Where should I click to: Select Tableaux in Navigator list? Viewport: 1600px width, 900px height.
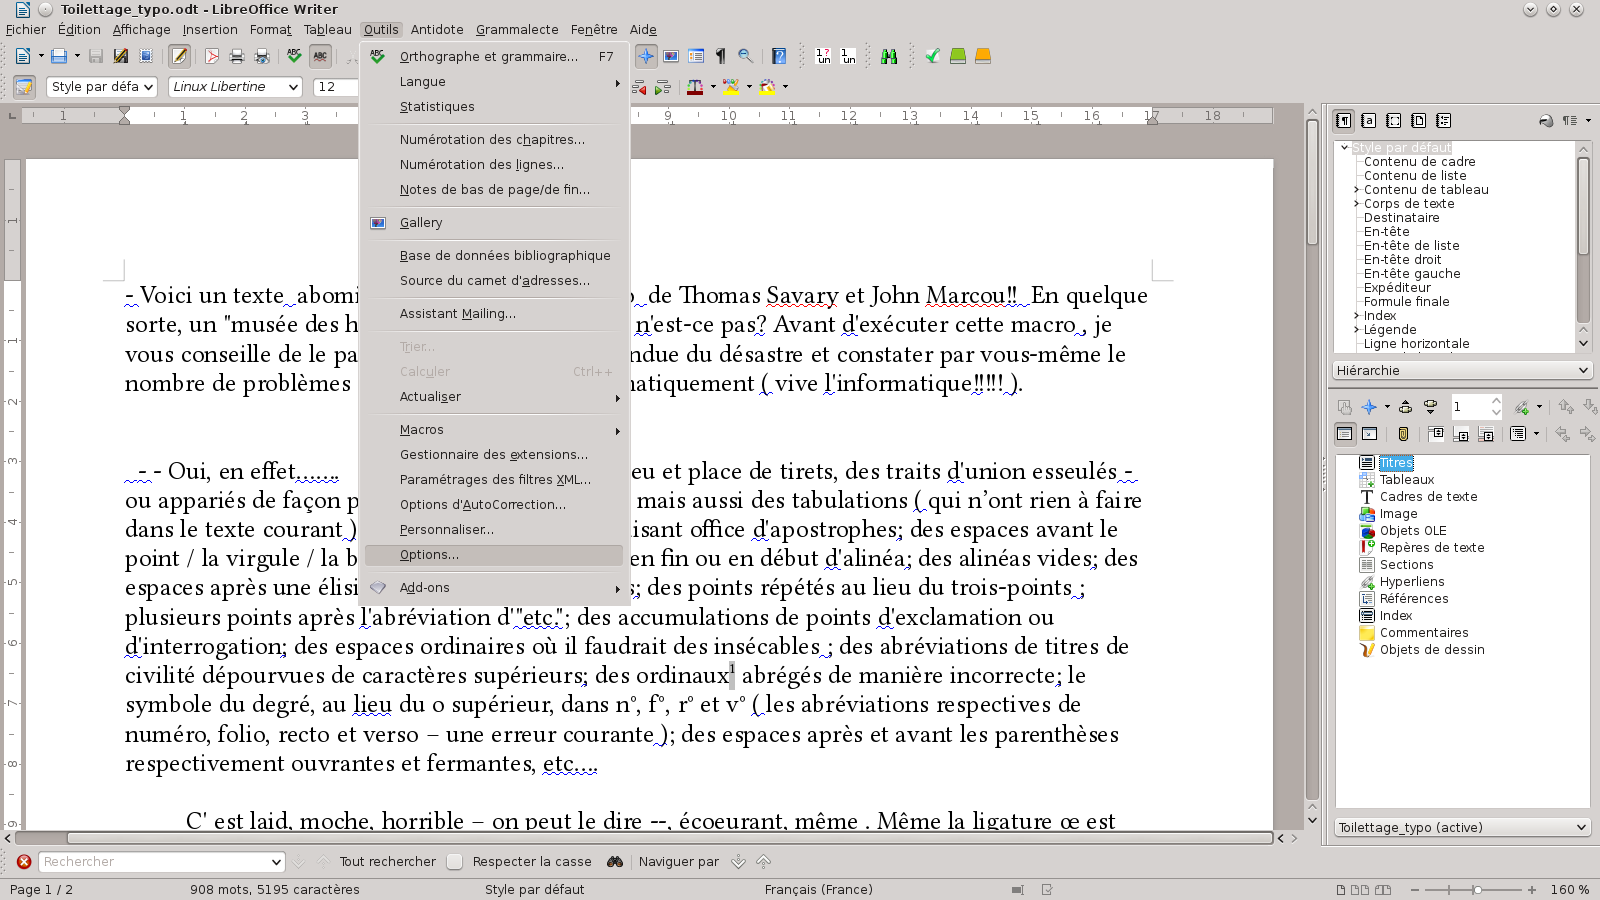coord(1407,480)
